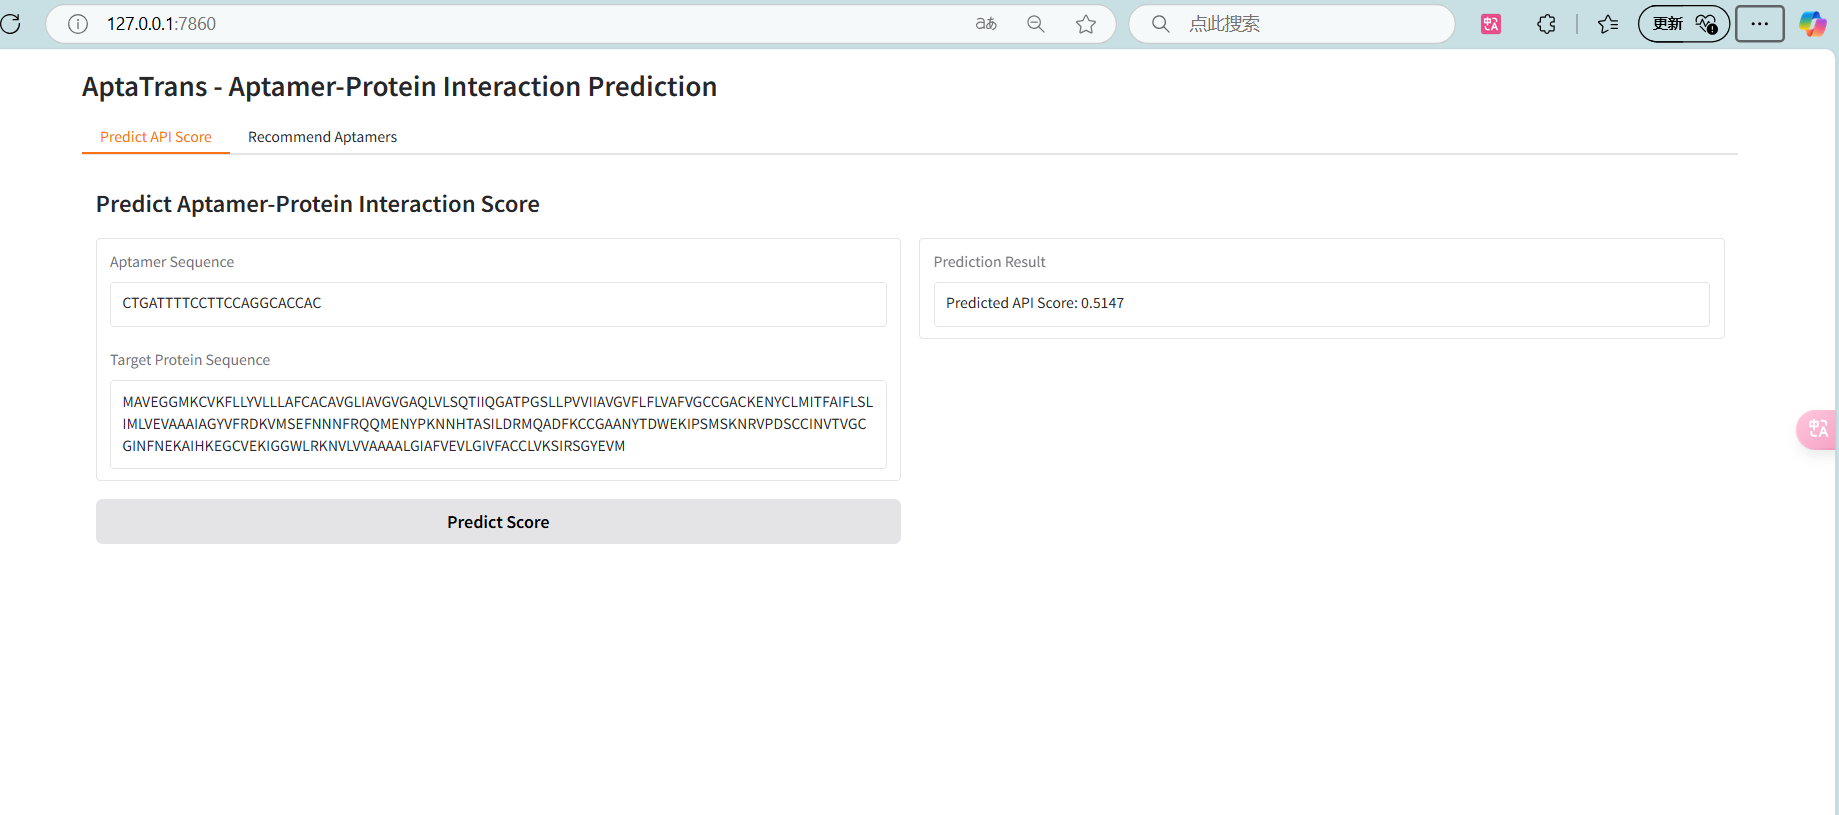Click the Prediction Result output box
This screenshot has width=1839, height=815.
tap(1321, 304)
